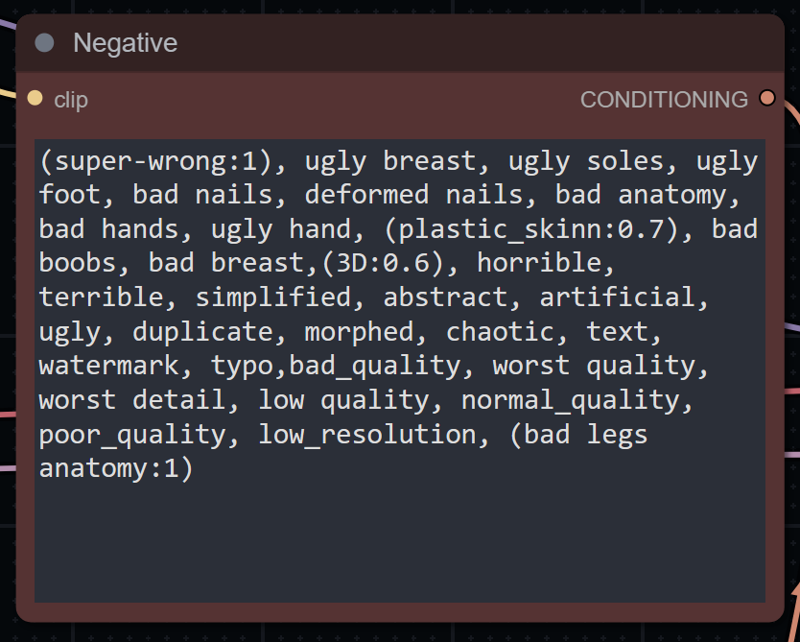Click "low_resolution" in the prompt text
Image resolution: width=800 pixels, height=642 pixels.
pyautogui.click(x=367, y=435)
